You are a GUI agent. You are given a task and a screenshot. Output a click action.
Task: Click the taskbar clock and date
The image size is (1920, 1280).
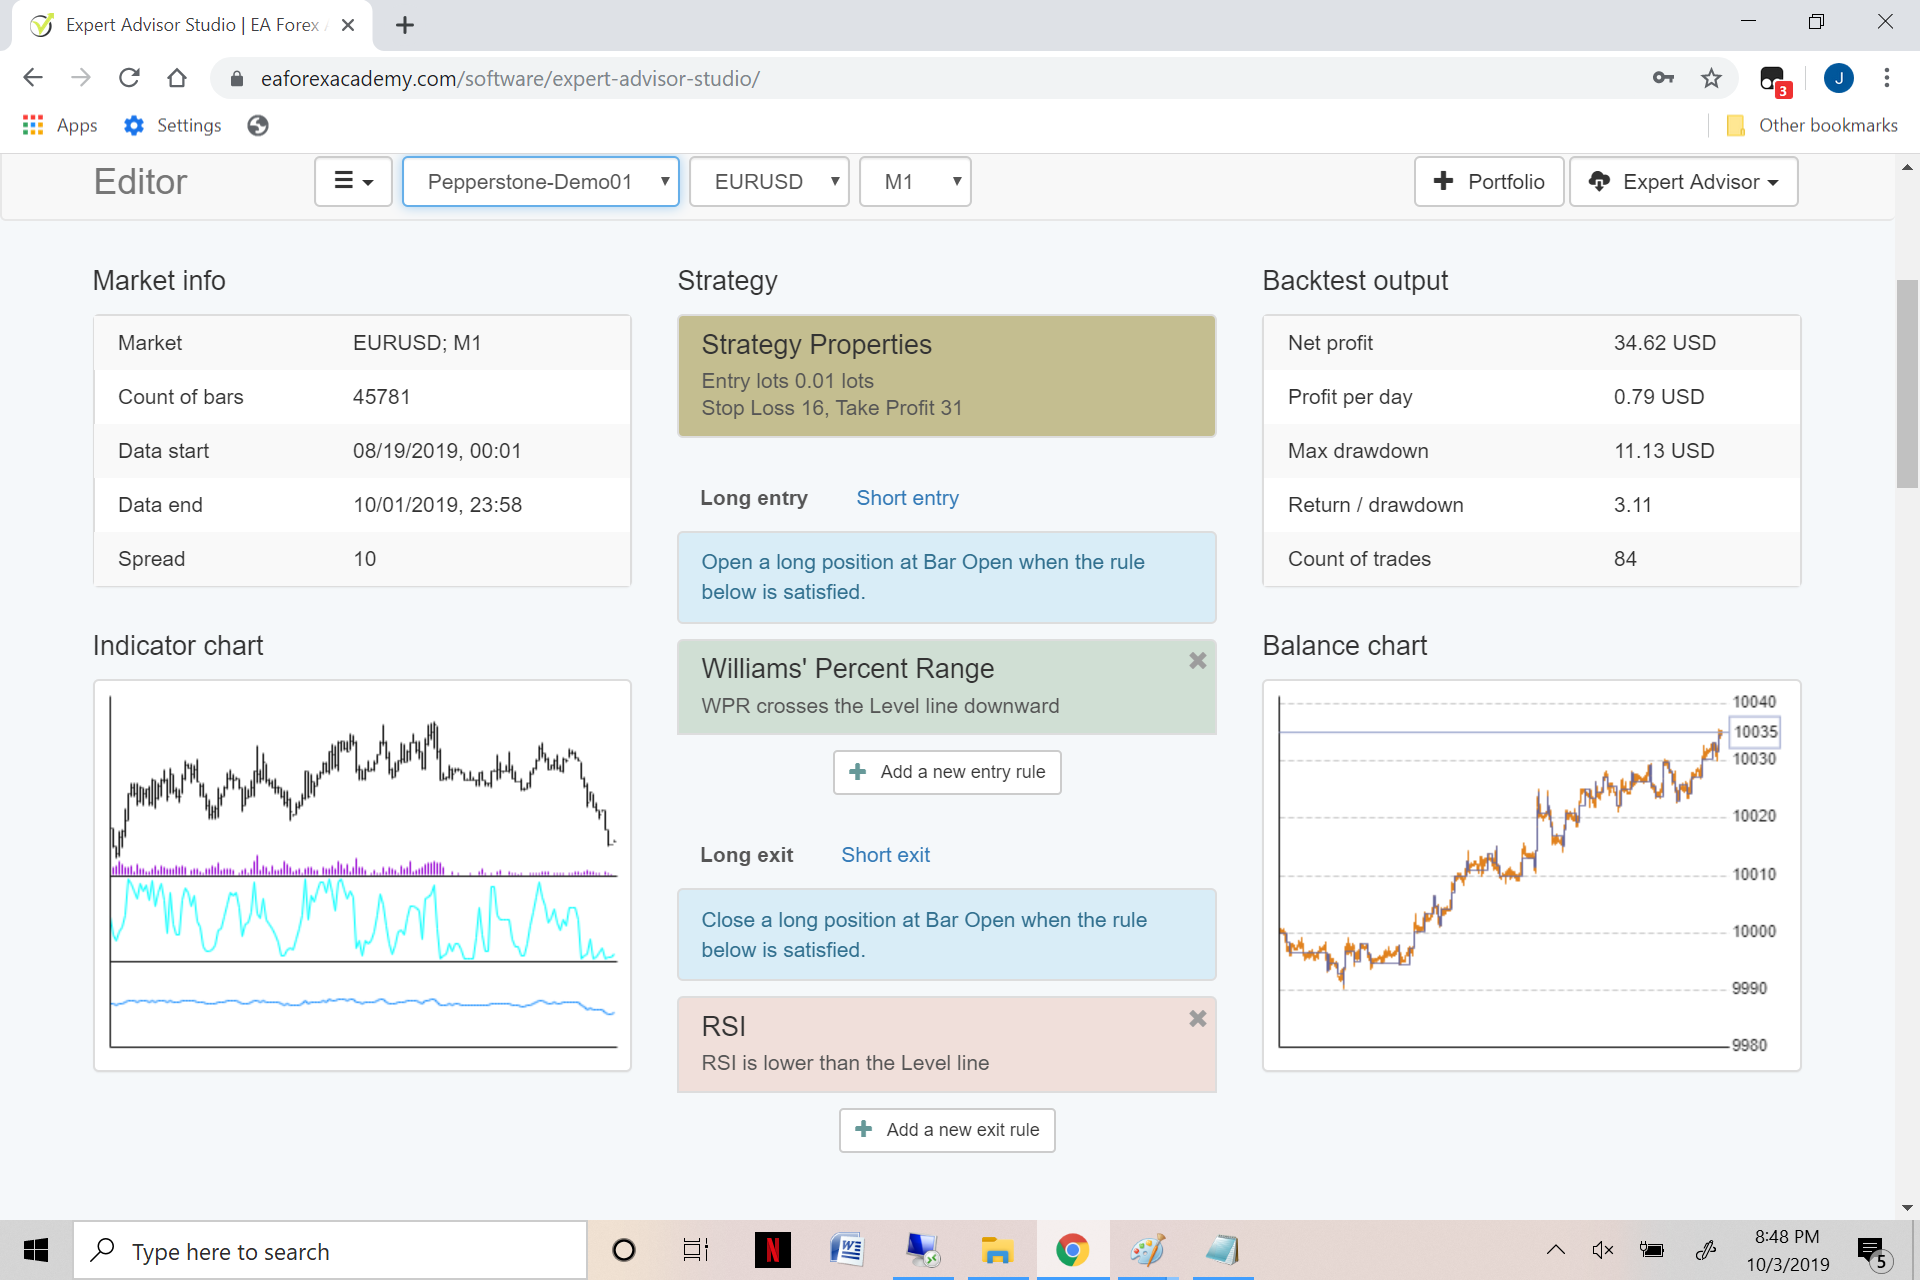click(1787, 1250)
